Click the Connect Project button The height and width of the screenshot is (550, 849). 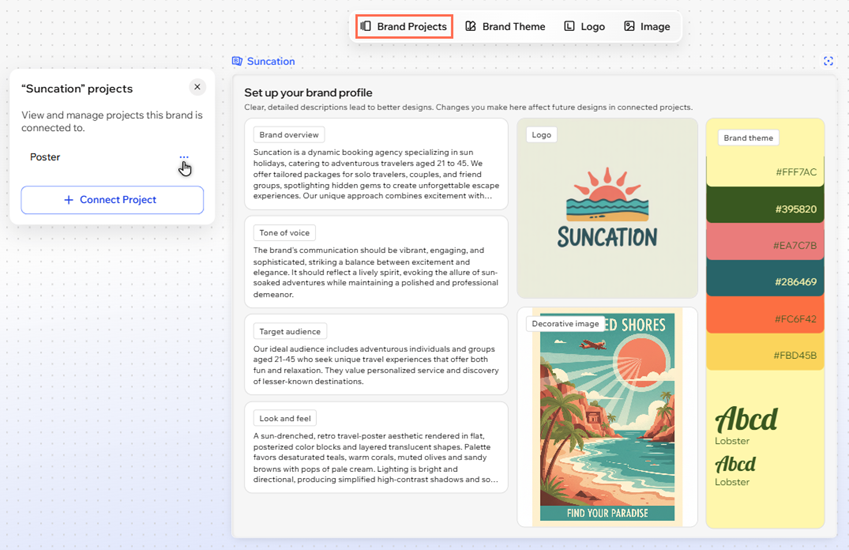coord(112,200)
